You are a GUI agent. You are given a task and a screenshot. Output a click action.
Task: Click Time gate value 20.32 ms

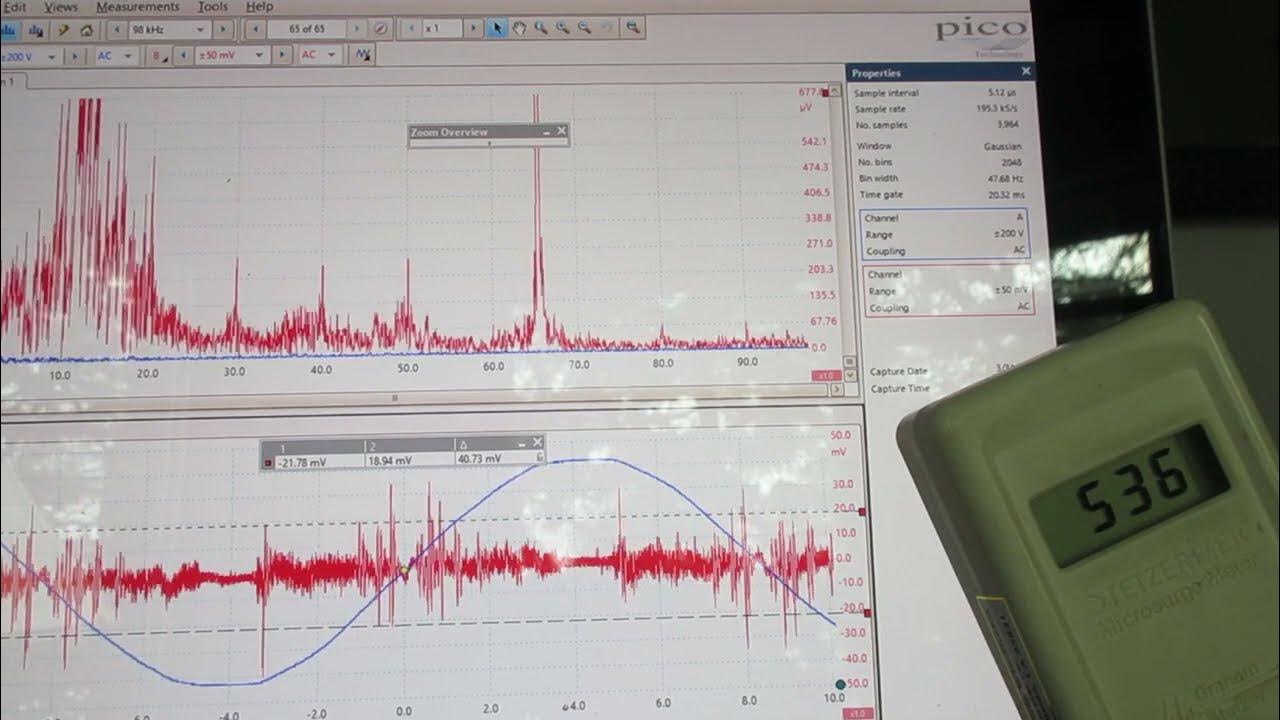click(1005, 195)
